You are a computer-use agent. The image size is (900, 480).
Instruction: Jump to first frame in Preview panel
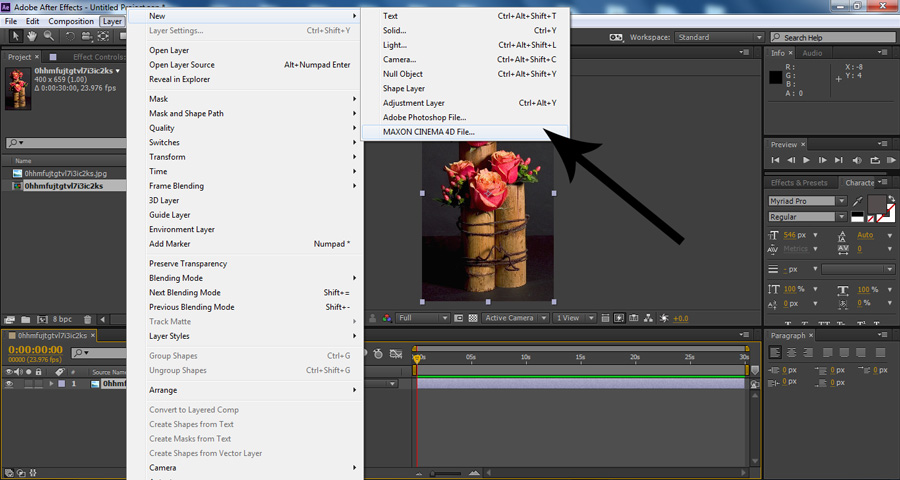(x=775, y=160)
